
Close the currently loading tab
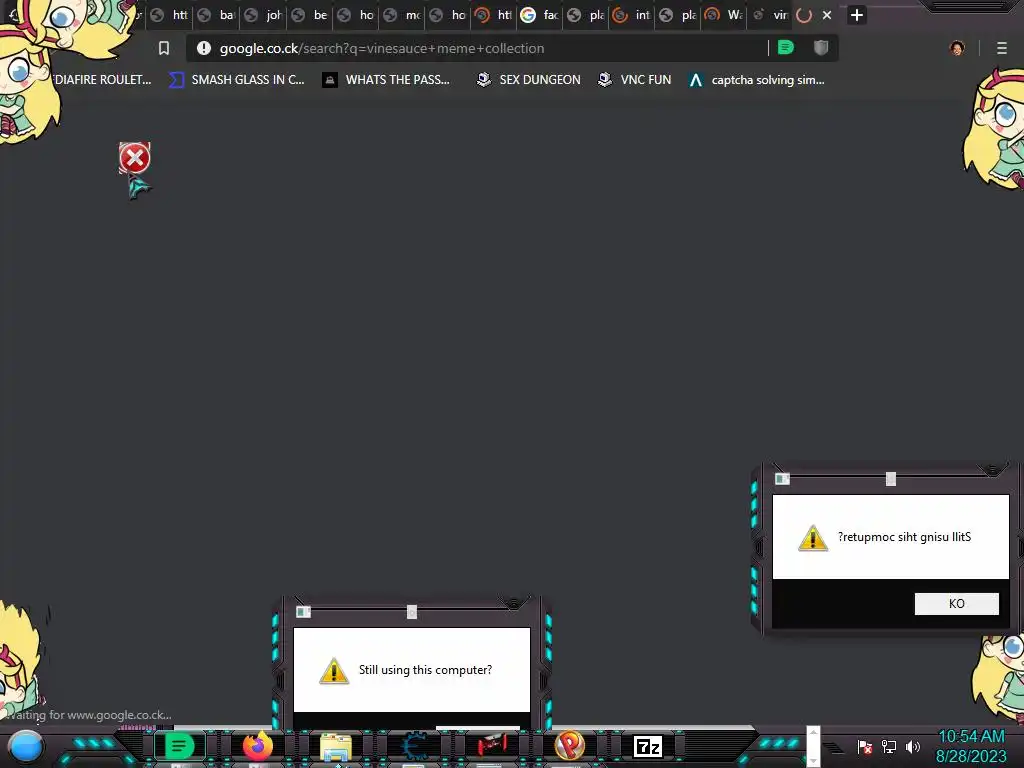[827, 15]
